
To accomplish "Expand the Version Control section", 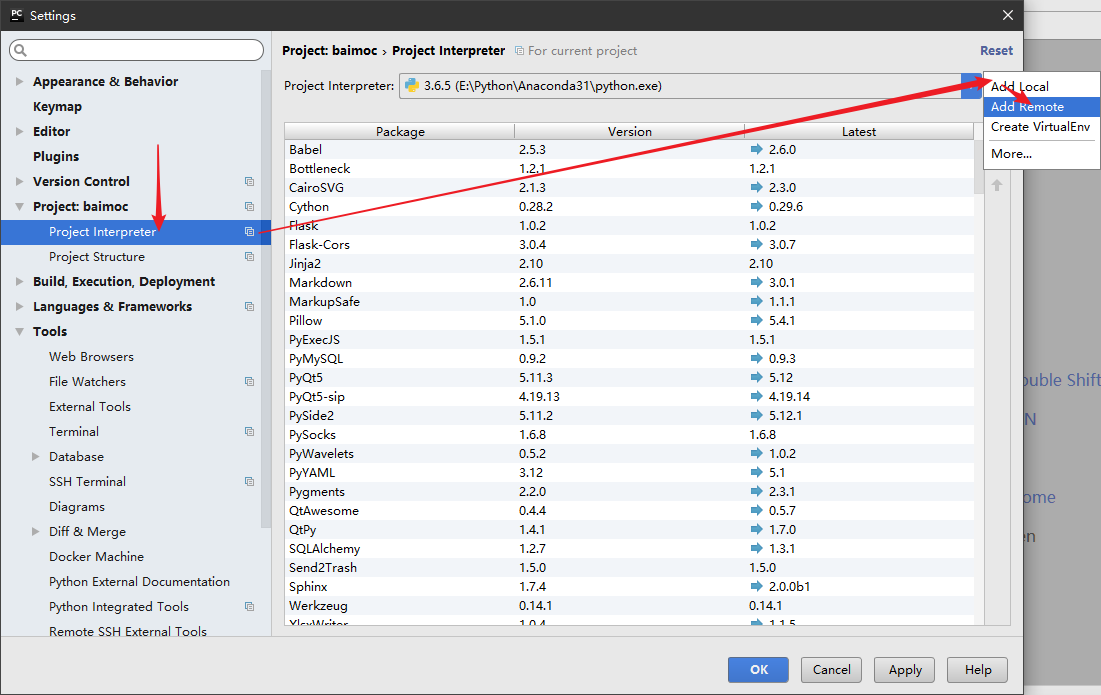I will pyautogui.click(x=20, y=181).
